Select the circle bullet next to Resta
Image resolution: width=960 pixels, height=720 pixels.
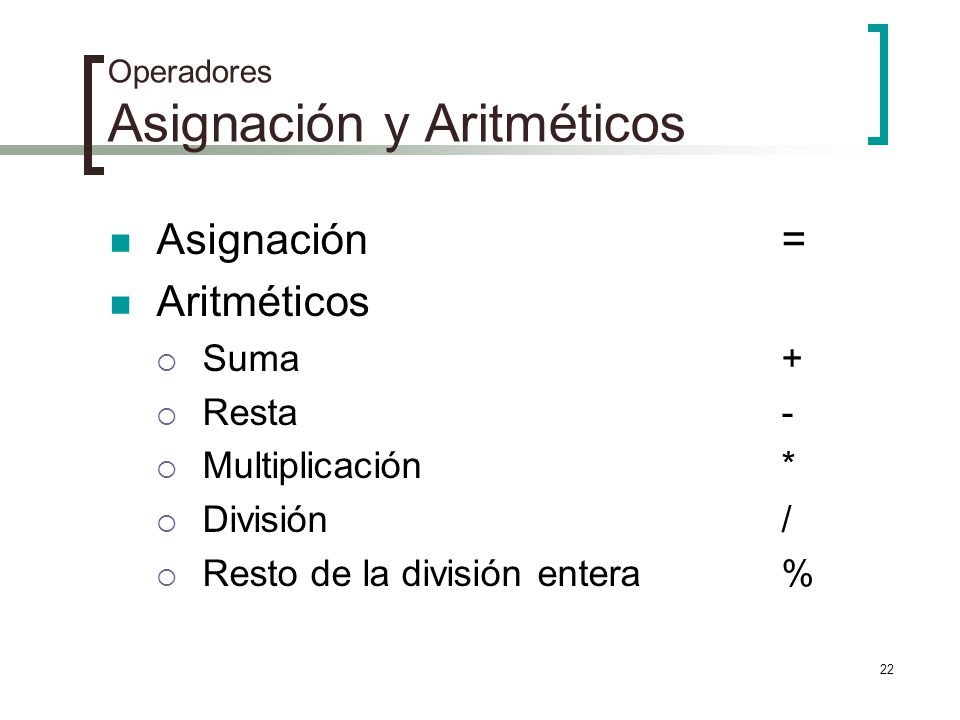coord(167,416)
